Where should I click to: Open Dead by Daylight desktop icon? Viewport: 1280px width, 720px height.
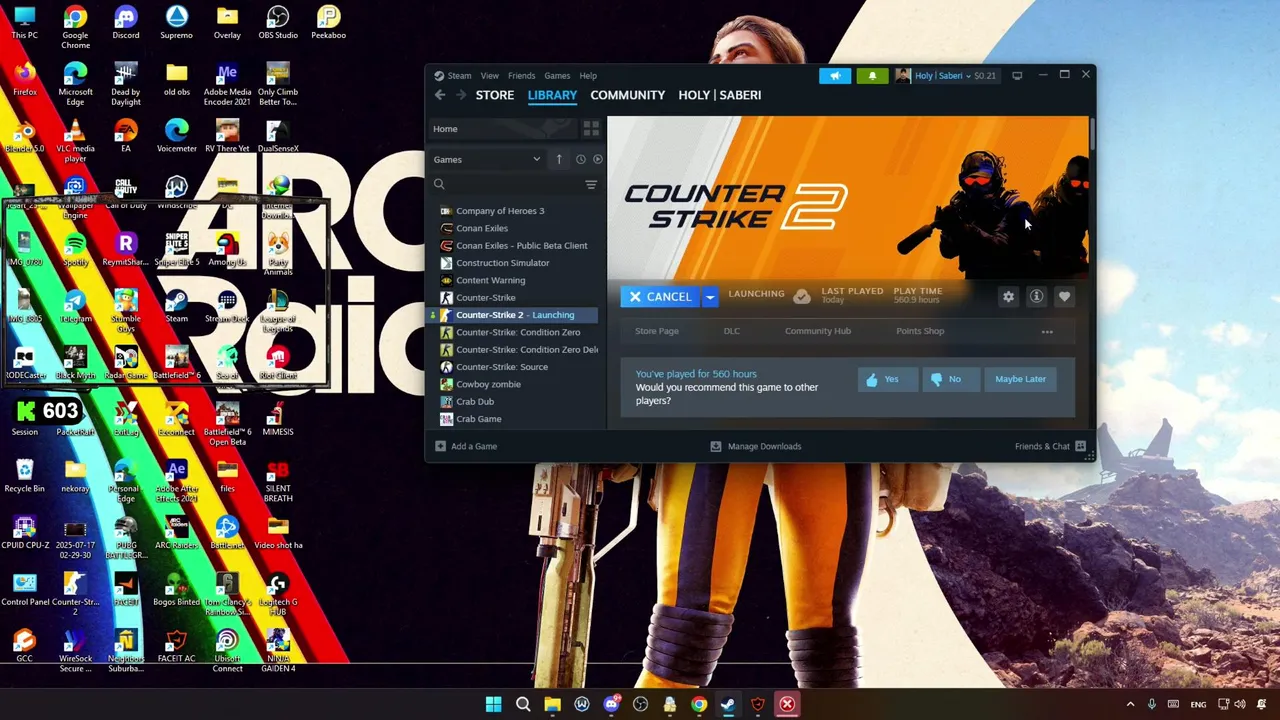click(126, 84)
